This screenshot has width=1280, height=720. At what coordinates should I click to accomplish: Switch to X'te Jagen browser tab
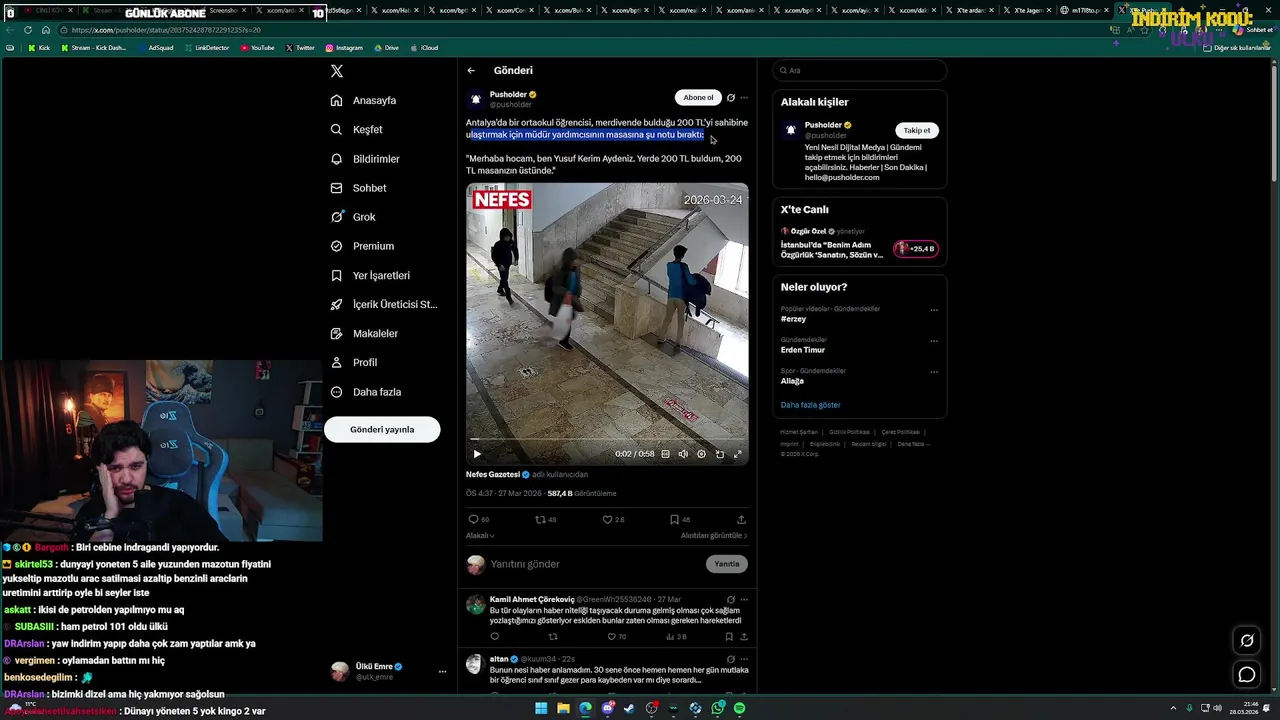(x=1027, y=10)
